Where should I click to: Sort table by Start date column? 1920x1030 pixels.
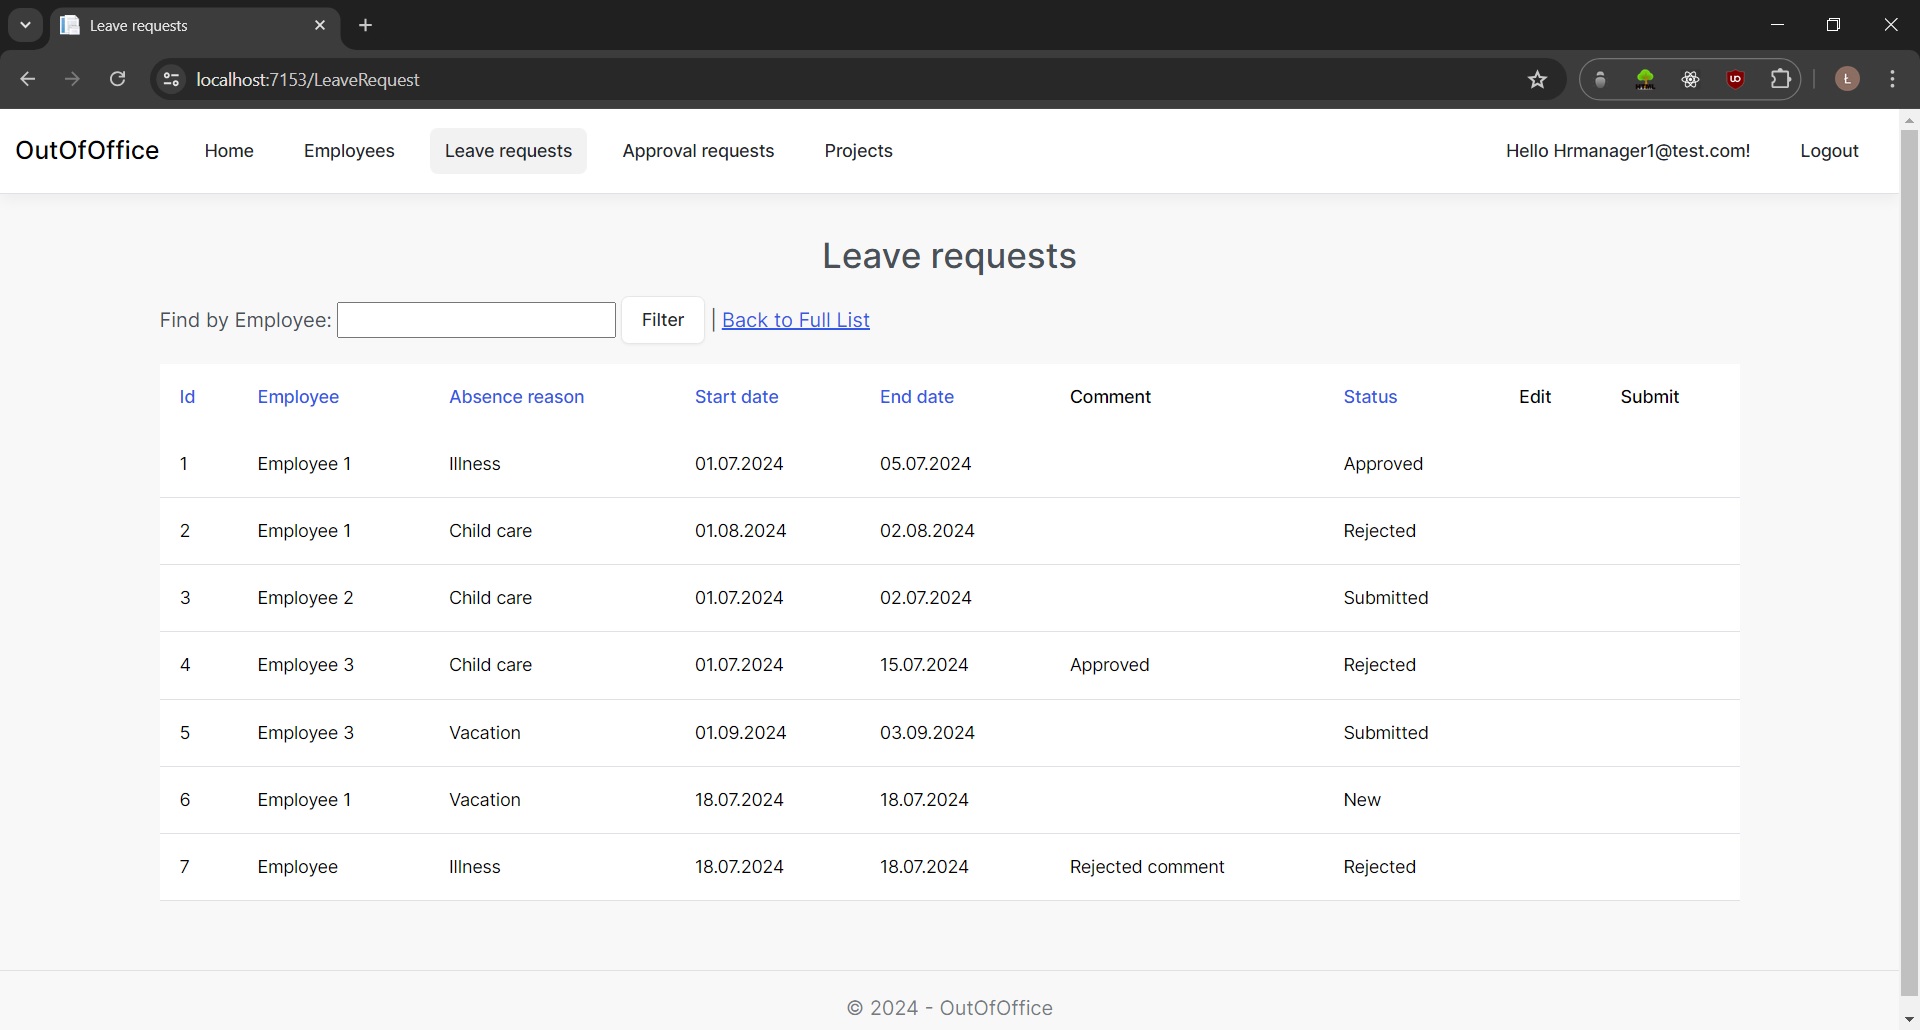point(736,397)
